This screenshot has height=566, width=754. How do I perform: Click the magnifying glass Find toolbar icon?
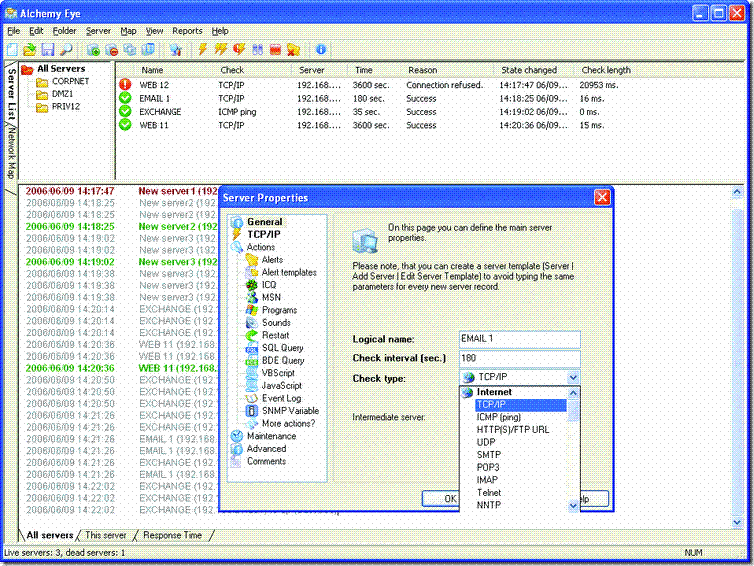[66, 50]
